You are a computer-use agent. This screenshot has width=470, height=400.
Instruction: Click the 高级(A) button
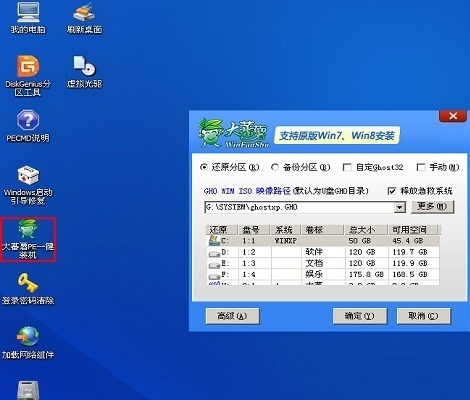tap(232, 316)
